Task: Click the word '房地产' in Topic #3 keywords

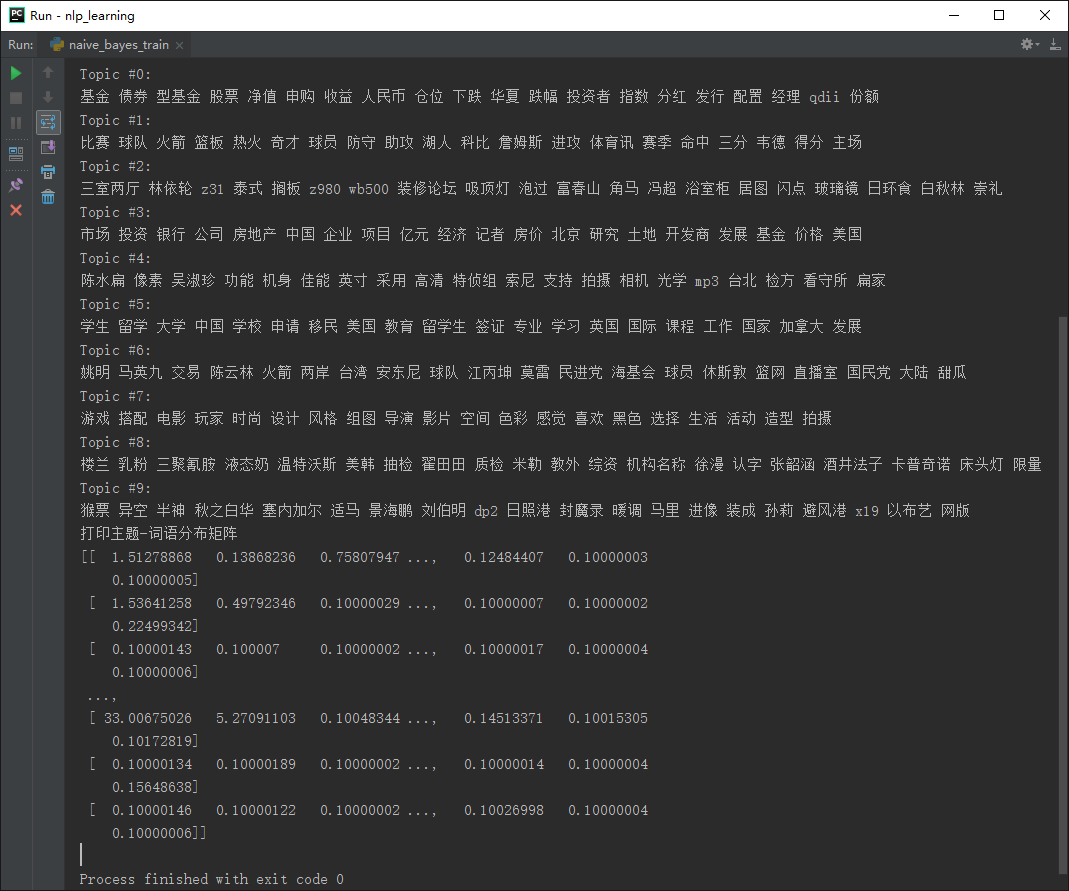Action: pyautogui.click(x=254, y=235)
